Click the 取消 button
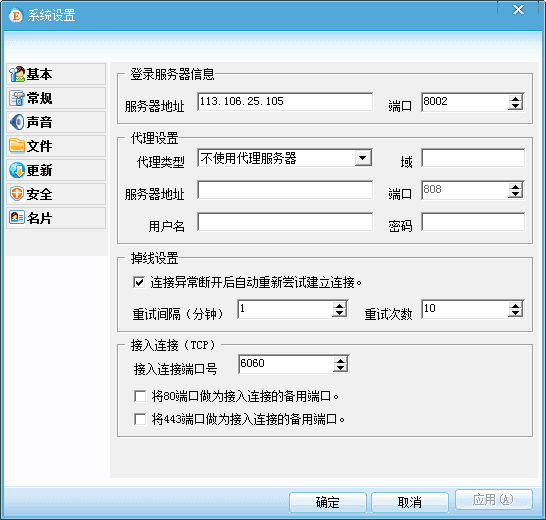This screenshot has width=546, height=520. pos(410,502)
